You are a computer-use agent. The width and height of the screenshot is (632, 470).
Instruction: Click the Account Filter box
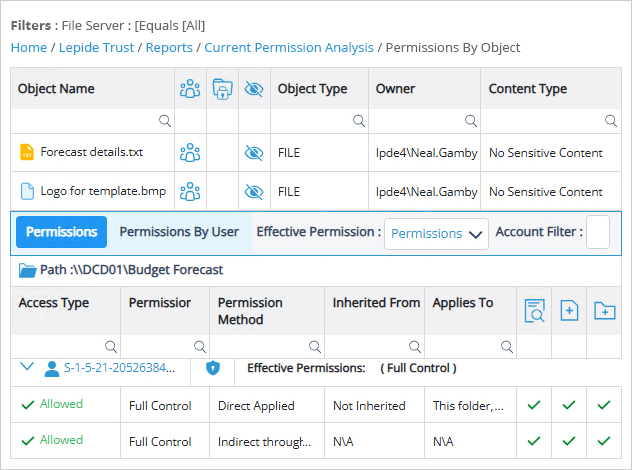point(597,232)
